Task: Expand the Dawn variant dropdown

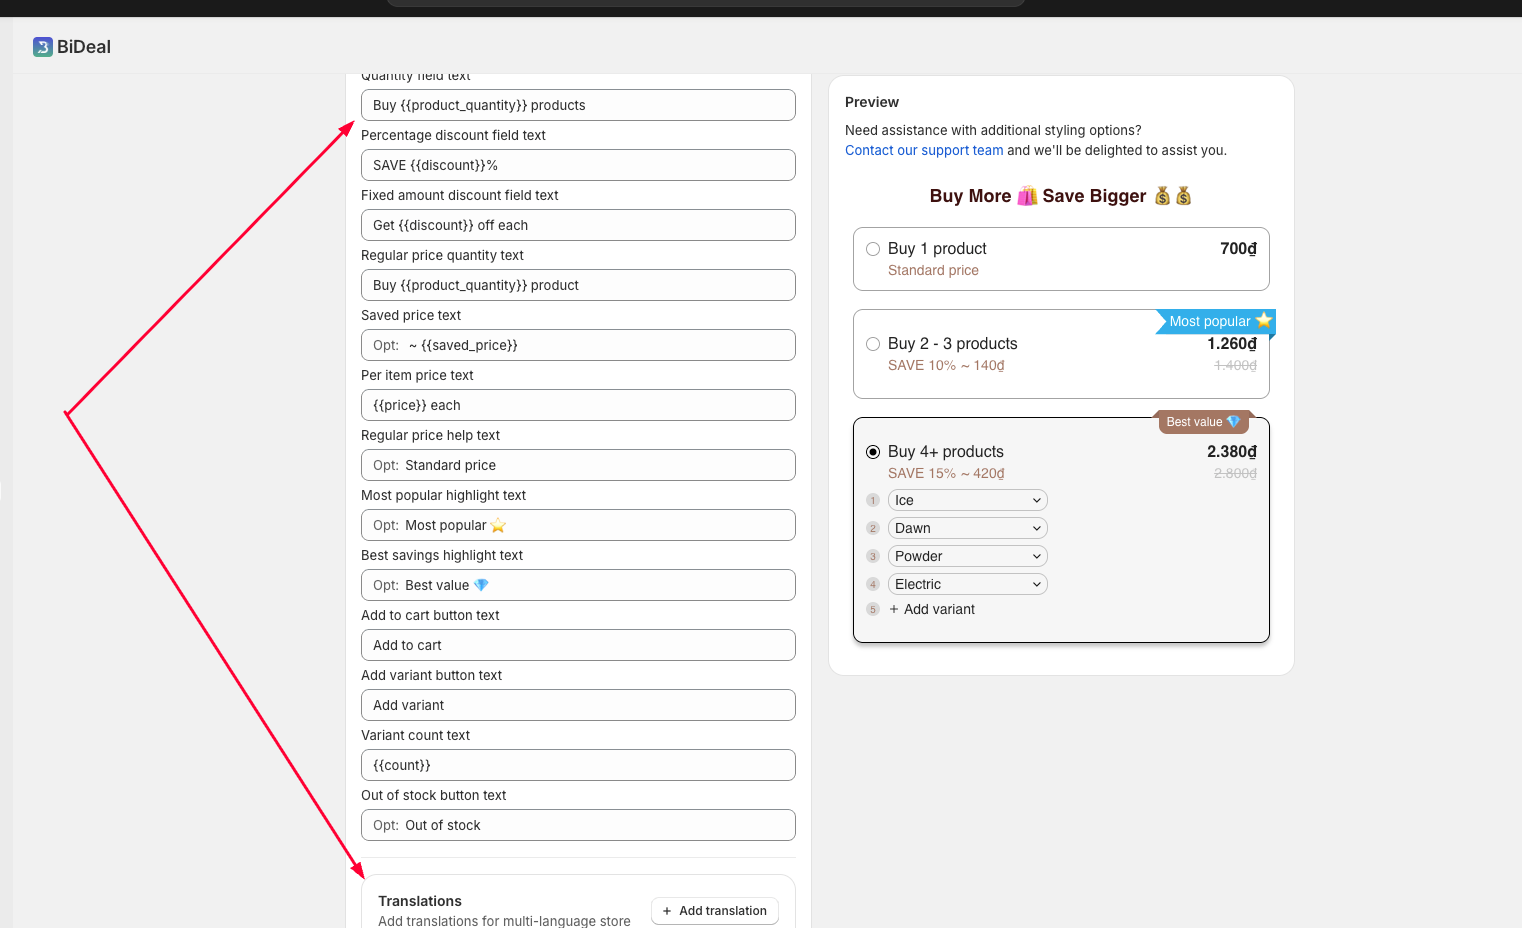Action: click(x=967, y=528)
